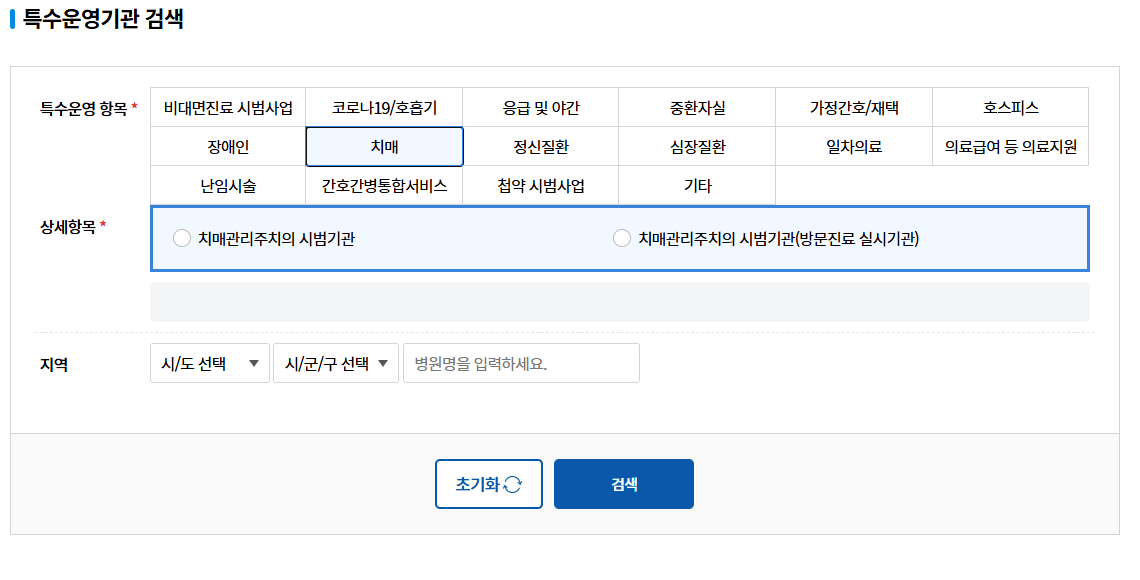Image resolution: width=1140 pixels, height=580 pixels.
Task: Select the 코로나19/호흡기 category
Action: 384,106
